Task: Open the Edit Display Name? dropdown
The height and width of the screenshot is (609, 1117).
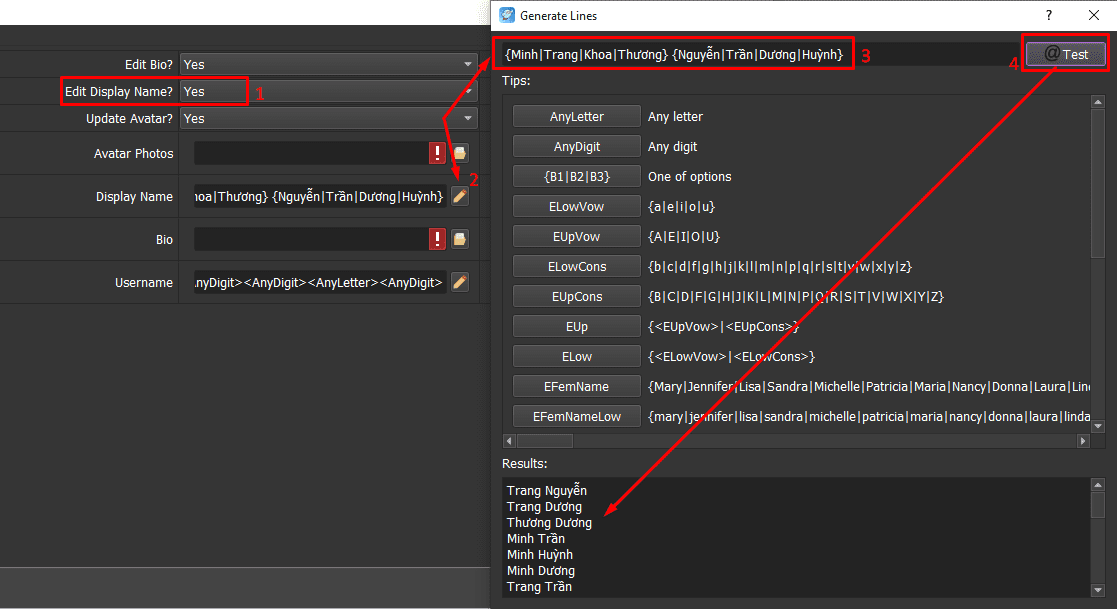Action: (x=466, y=91)
